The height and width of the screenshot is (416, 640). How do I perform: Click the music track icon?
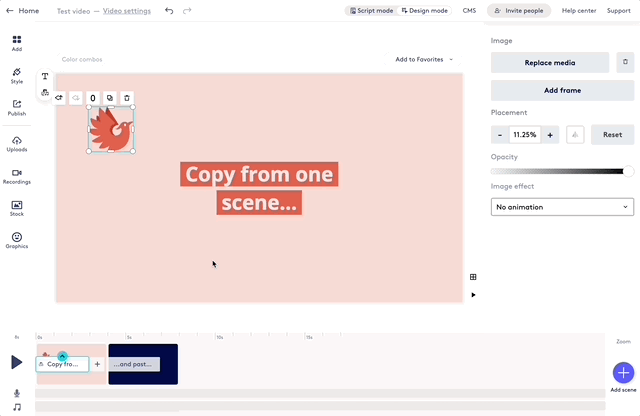point(17,407)
